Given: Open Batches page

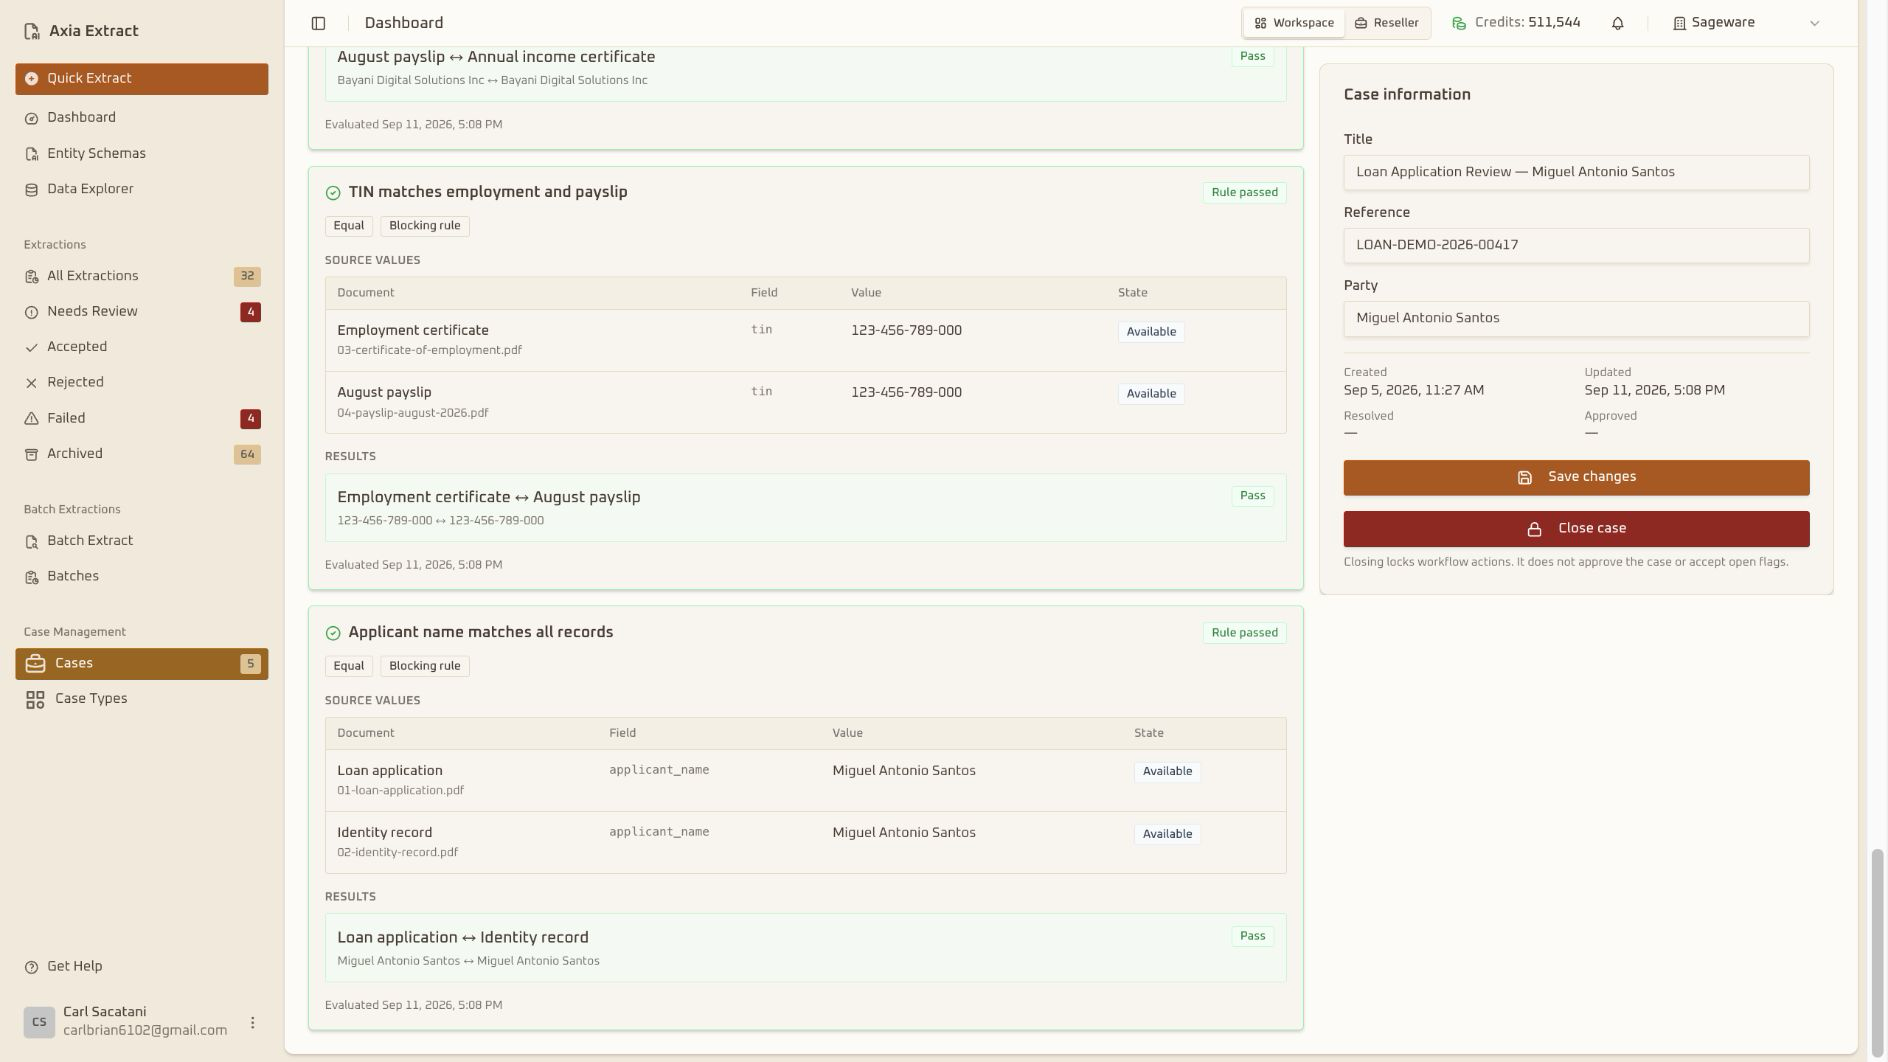Looking at the screenshot, I should [x=141, y=577].
